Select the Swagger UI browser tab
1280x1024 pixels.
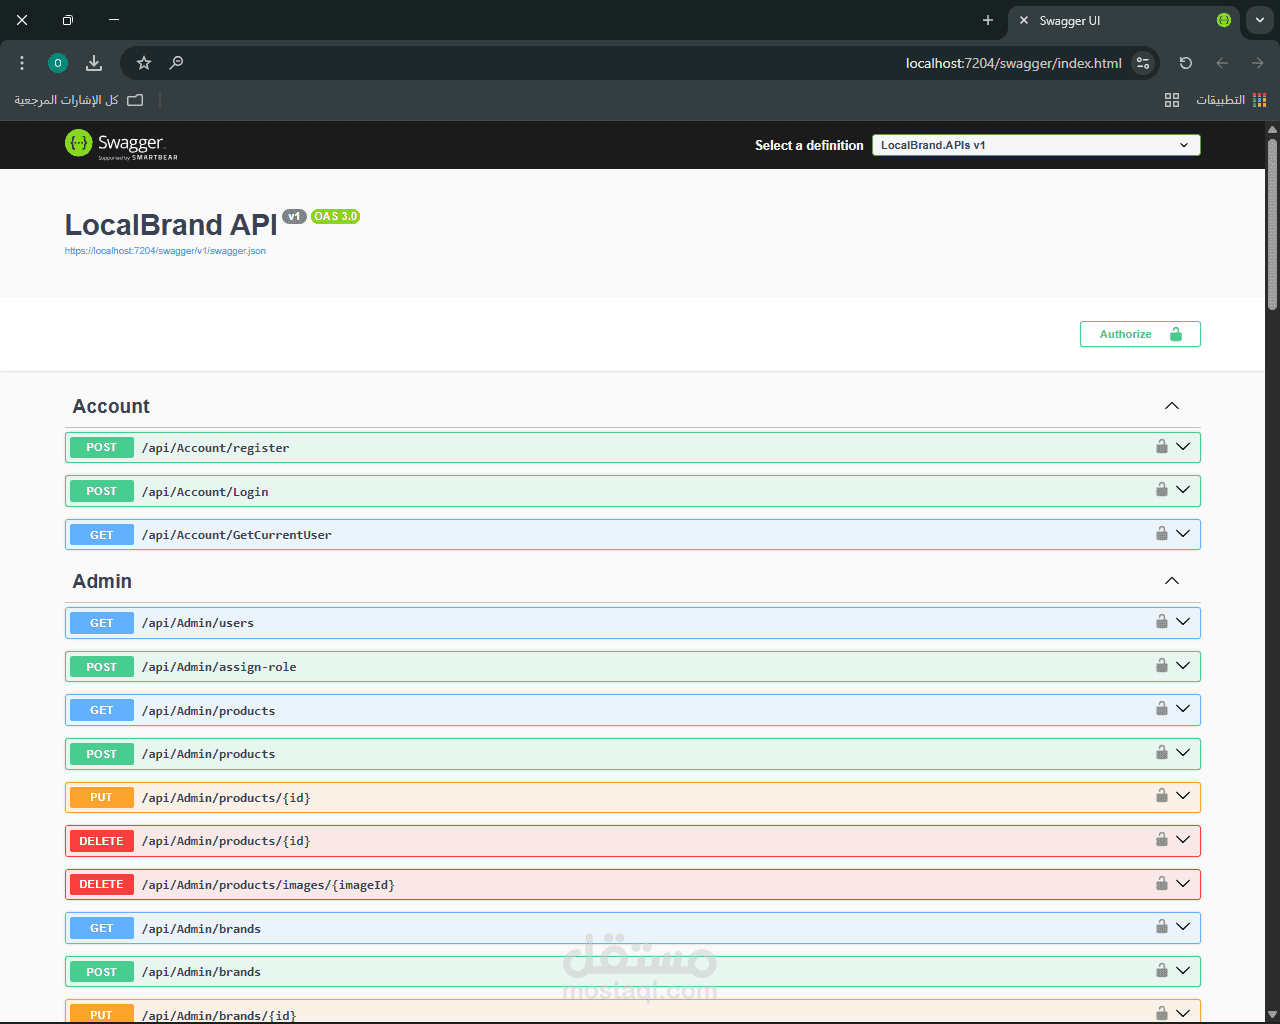point(1124,21)
